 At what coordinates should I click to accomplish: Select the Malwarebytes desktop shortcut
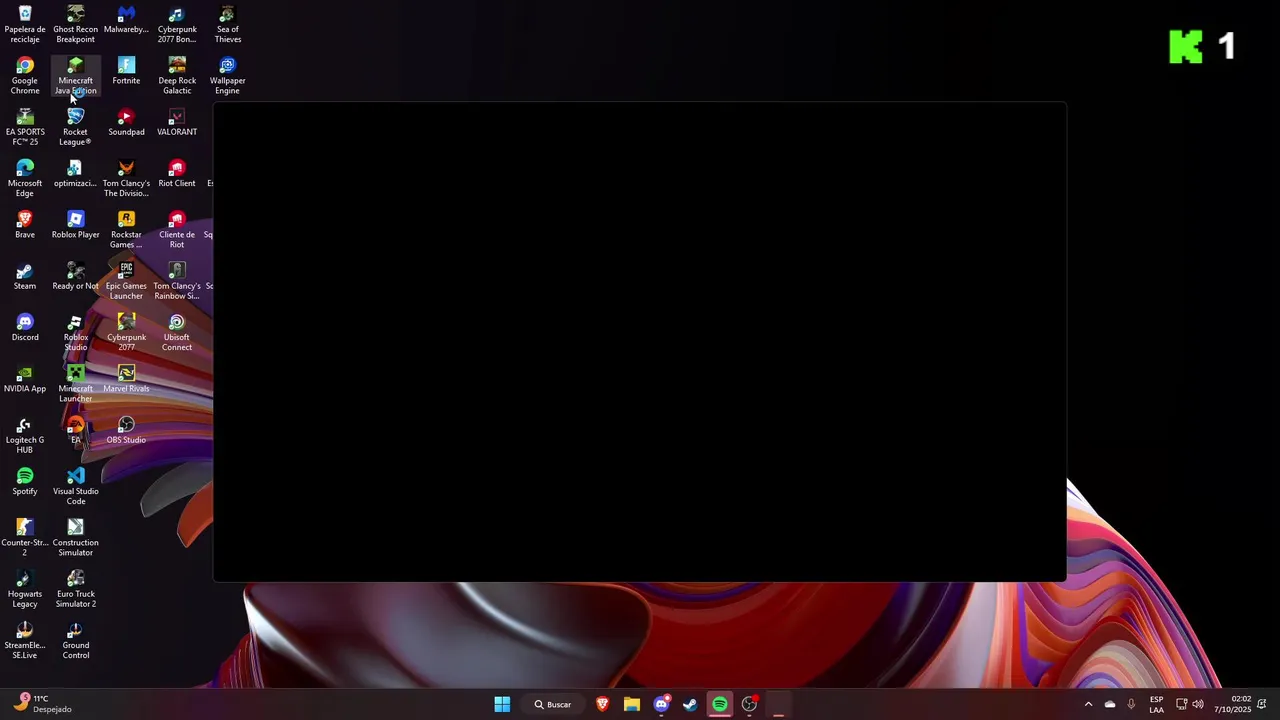pos(126,20)
